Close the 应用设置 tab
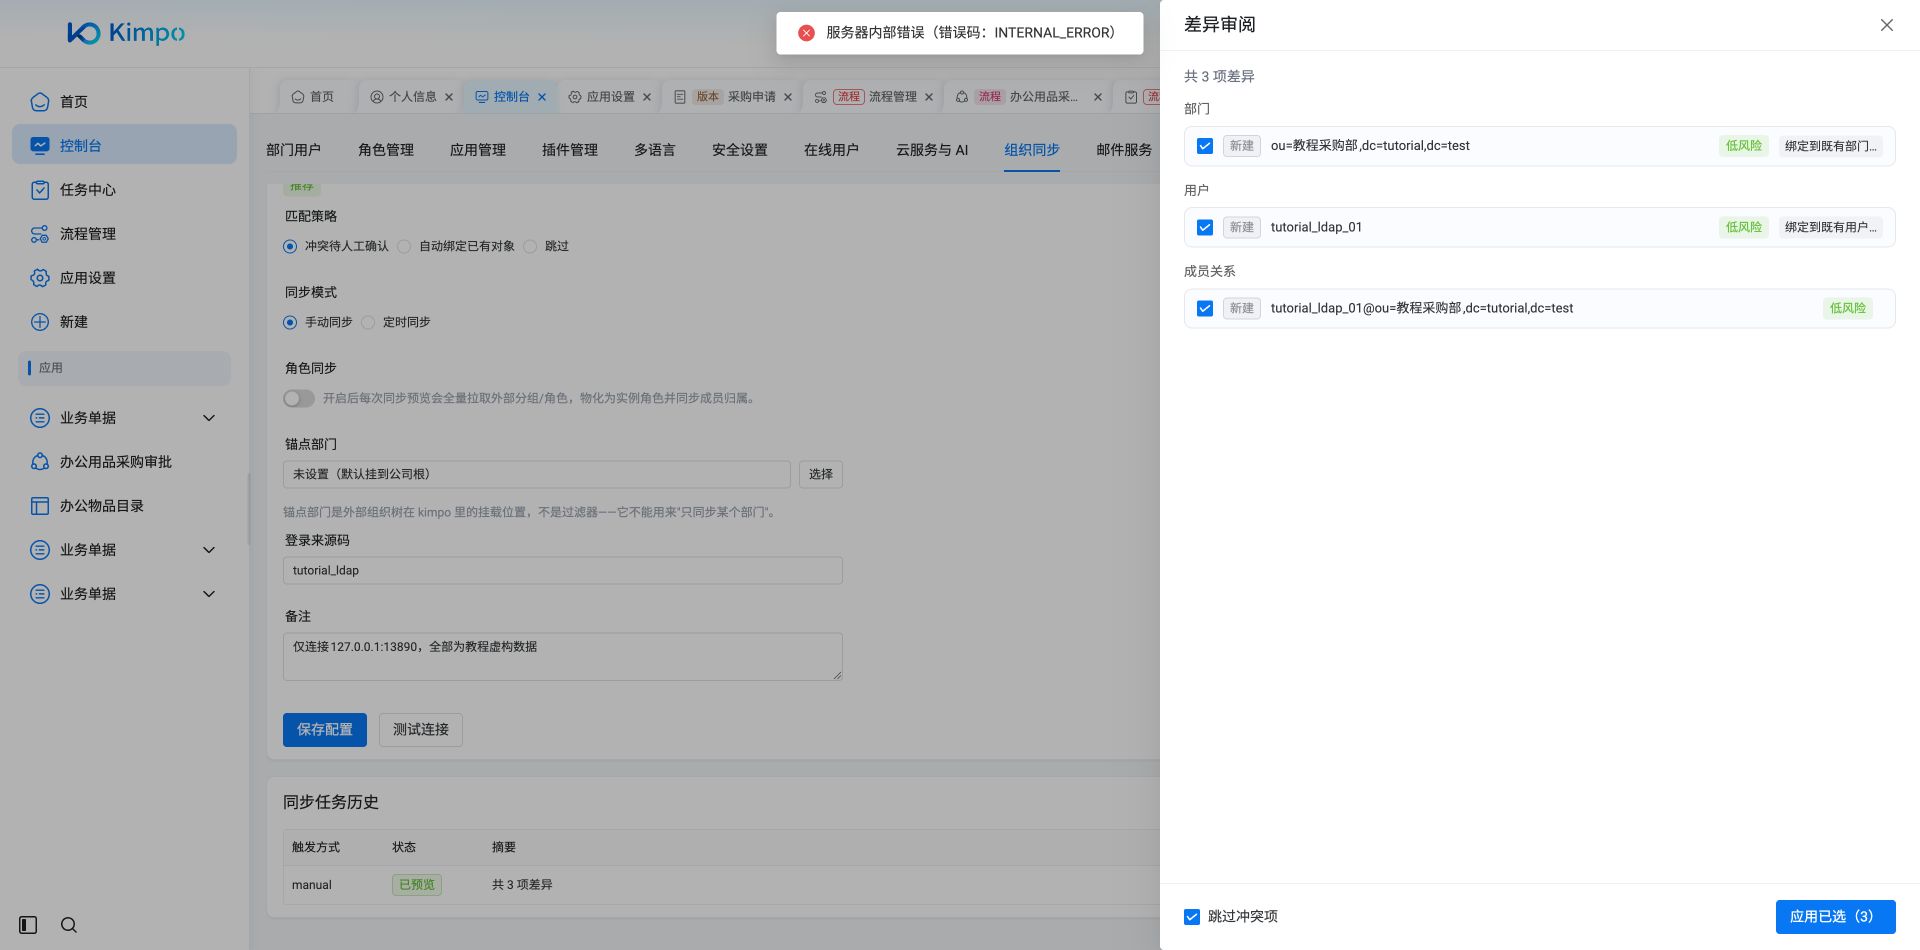Image resolution: width=1920 pixels, height=950 pixels. tap(647, 97)
